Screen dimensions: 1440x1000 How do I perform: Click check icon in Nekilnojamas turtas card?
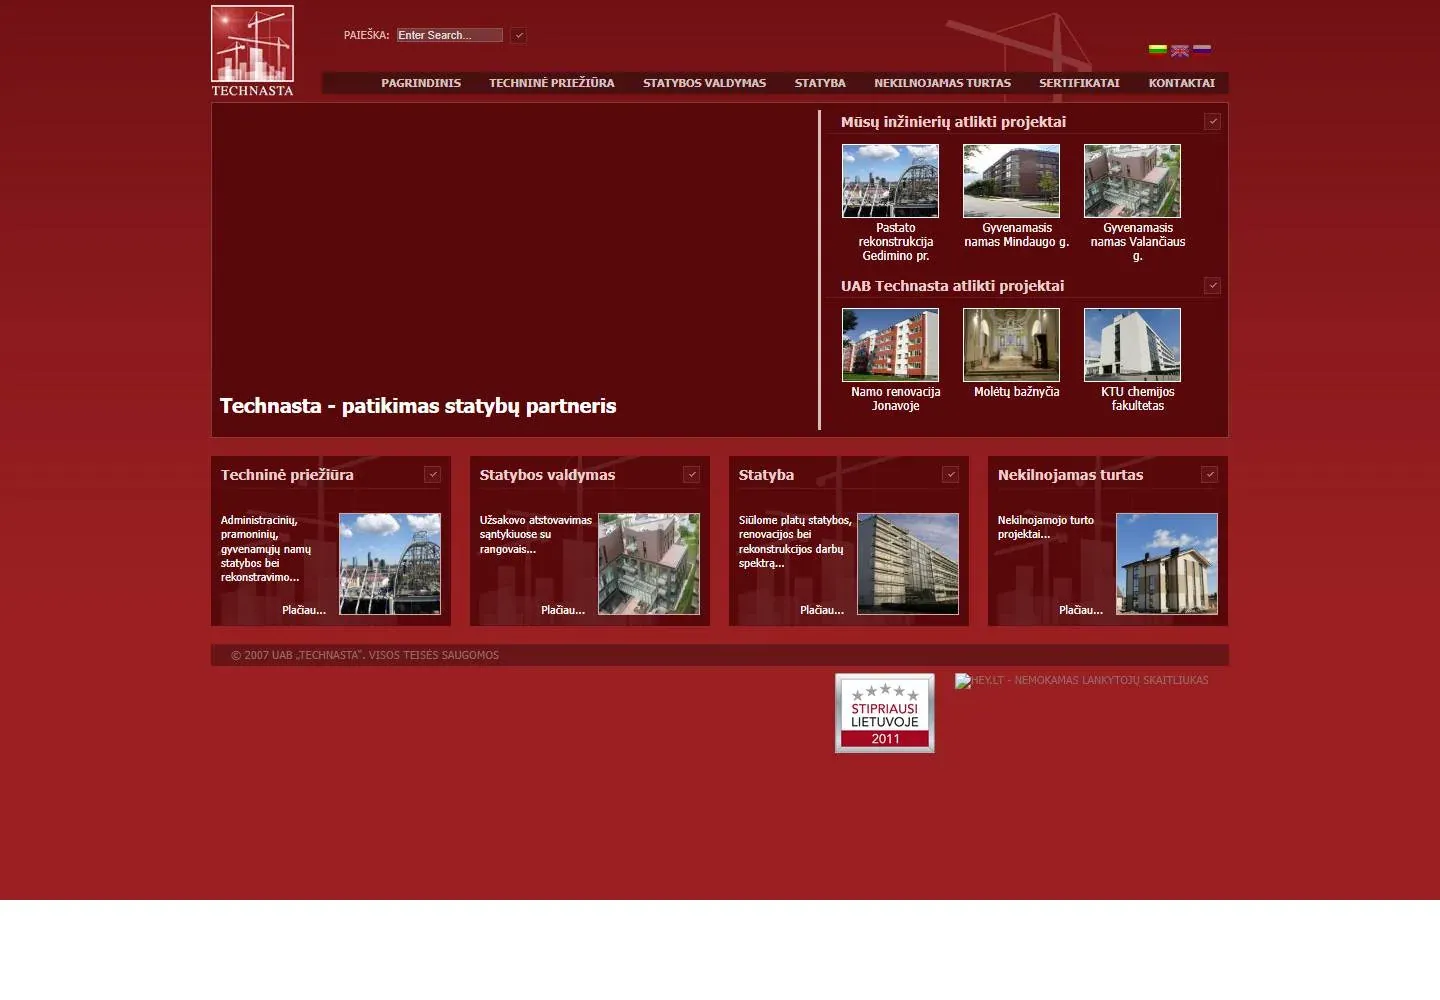(x=1209, y=474)
